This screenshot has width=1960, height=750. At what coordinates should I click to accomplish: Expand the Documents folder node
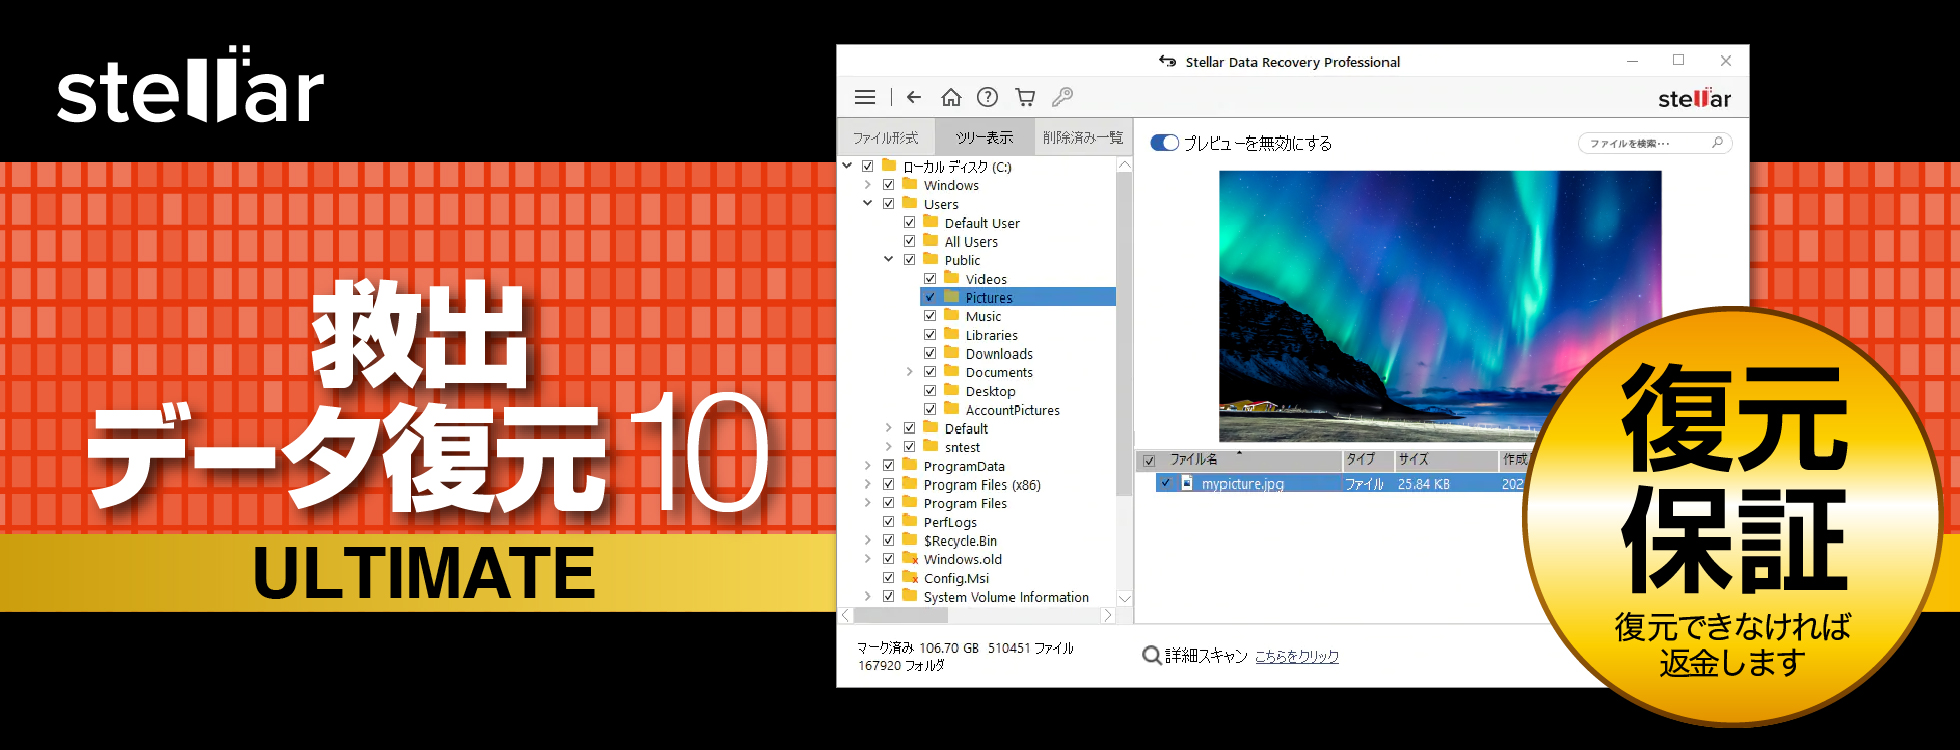tap(909, 372)
